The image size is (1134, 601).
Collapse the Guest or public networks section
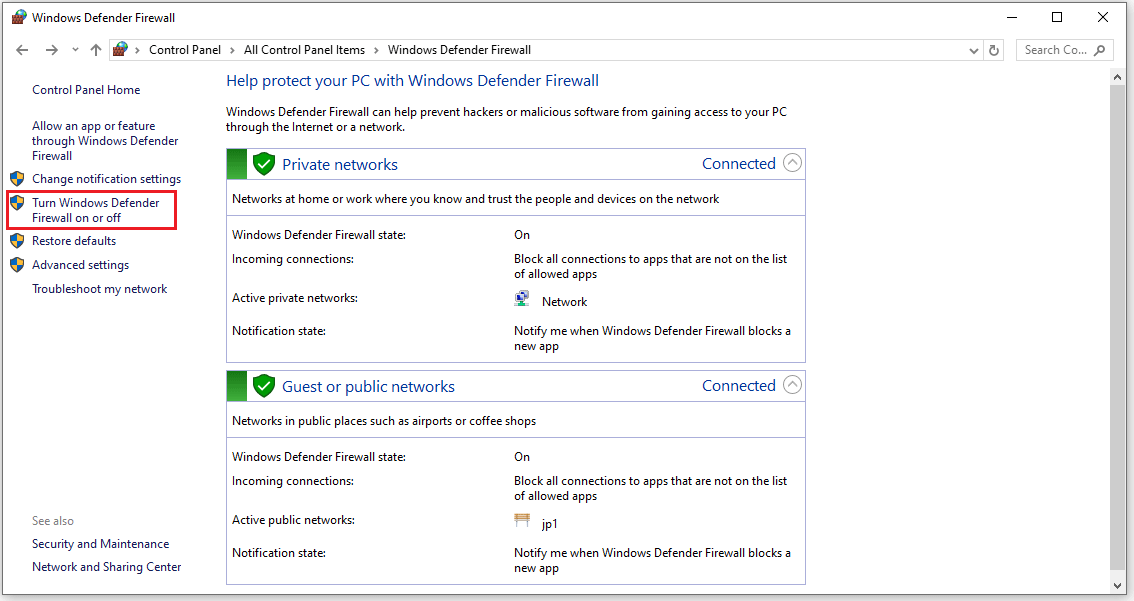pos(791,384)
